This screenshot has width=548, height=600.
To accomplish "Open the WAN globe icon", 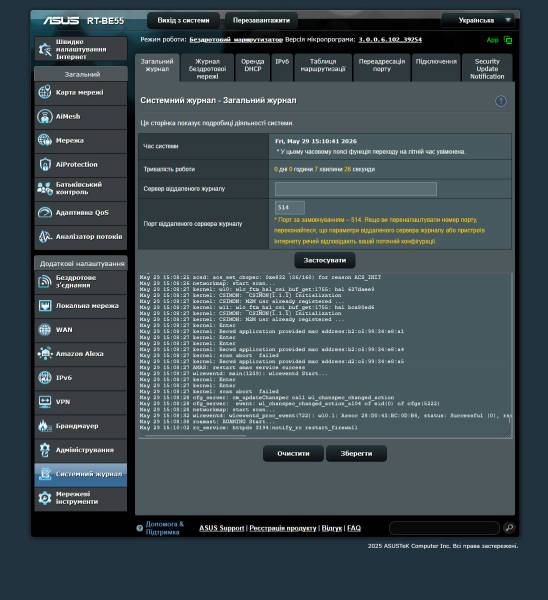I will (45, 329).
